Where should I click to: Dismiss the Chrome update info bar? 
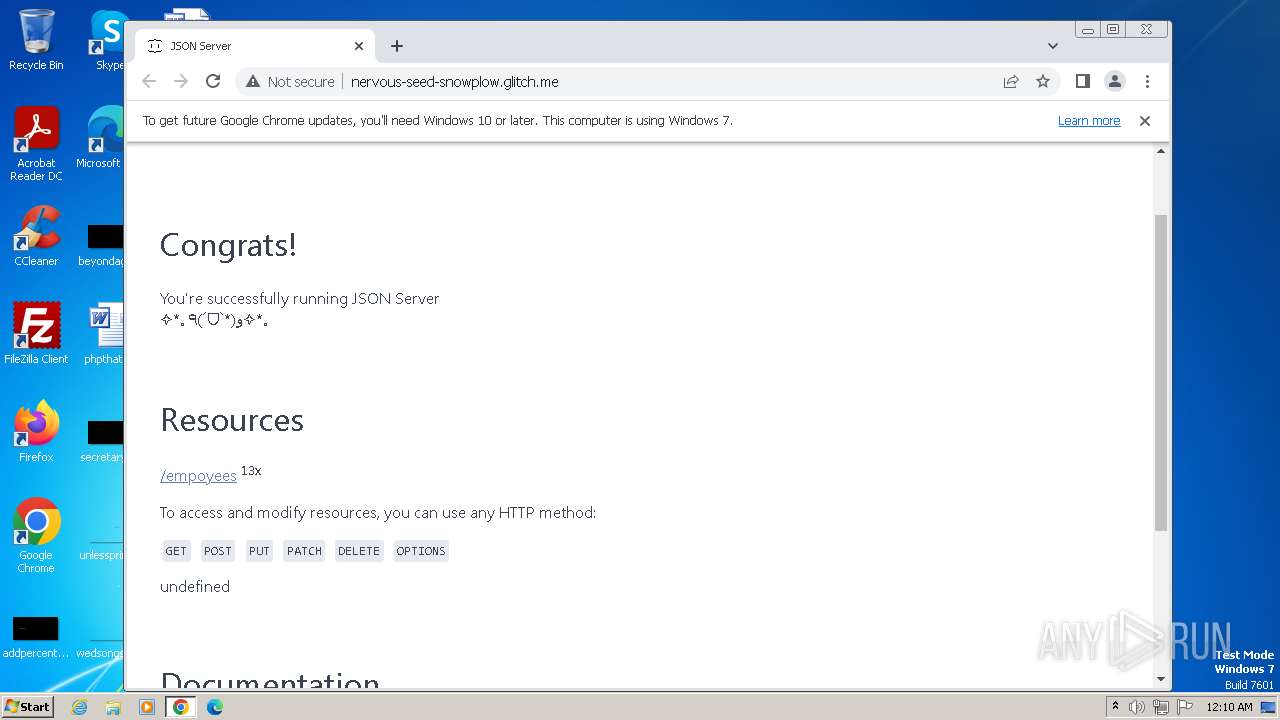click(1145, 121)
